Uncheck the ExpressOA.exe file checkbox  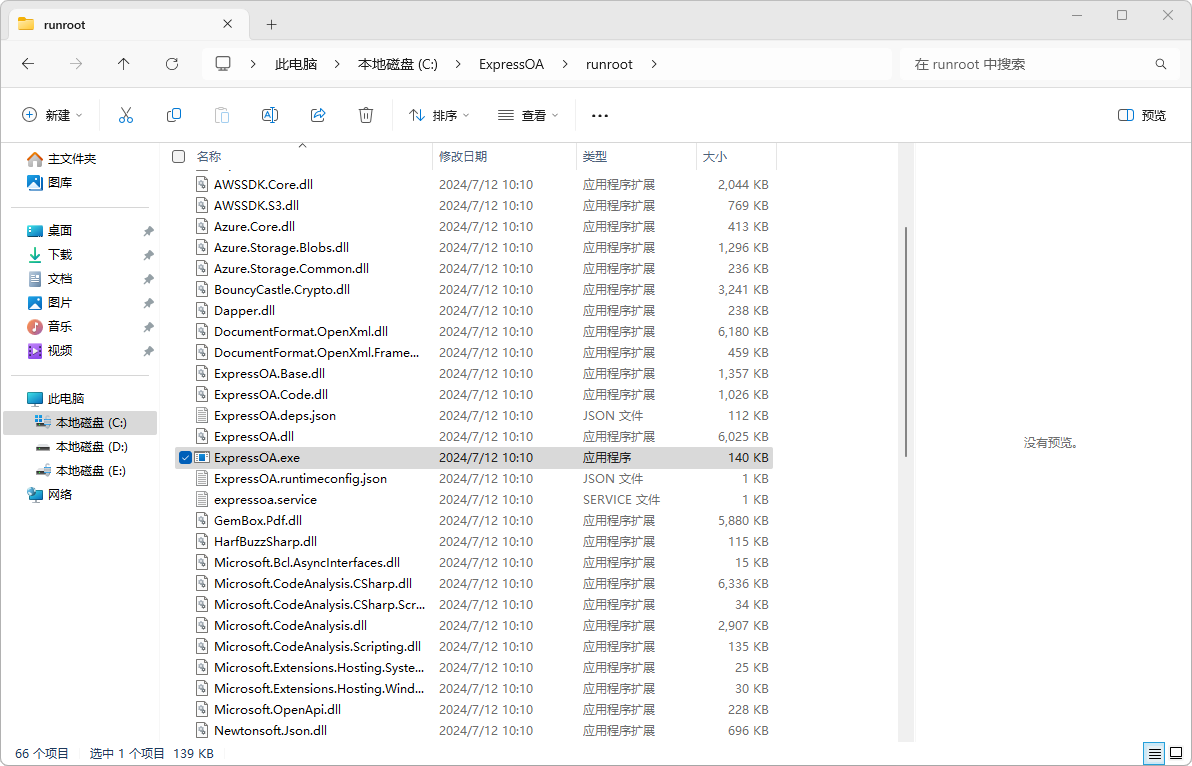coord(185,458)
